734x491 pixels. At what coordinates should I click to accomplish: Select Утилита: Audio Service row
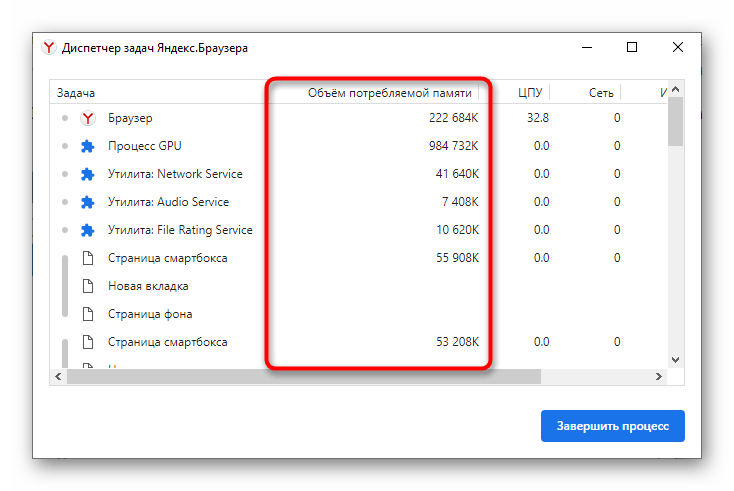click(x=359, y=202)
